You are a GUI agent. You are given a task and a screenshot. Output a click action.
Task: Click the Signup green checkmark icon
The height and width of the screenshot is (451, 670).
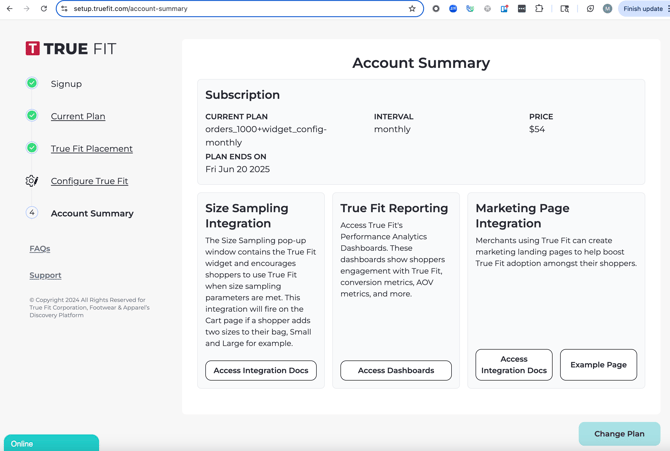pyautogui.click(x=32, y=83)
